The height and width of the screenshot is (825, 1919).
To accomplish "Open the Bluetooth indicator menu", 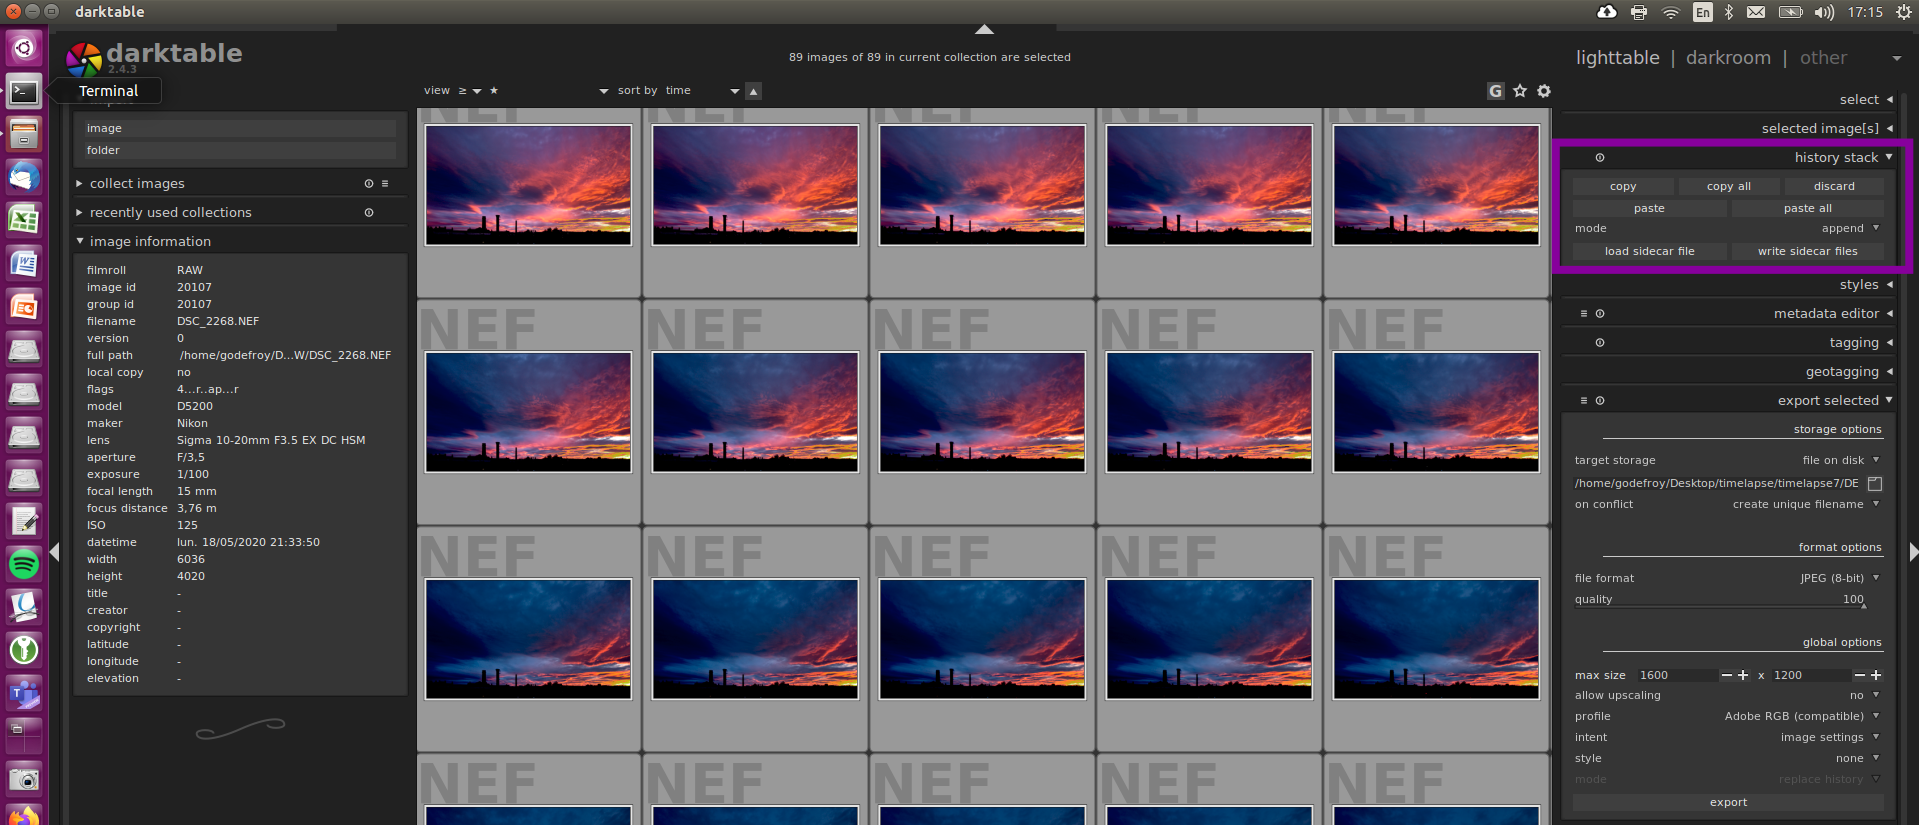I will (x=1729, y=12).
